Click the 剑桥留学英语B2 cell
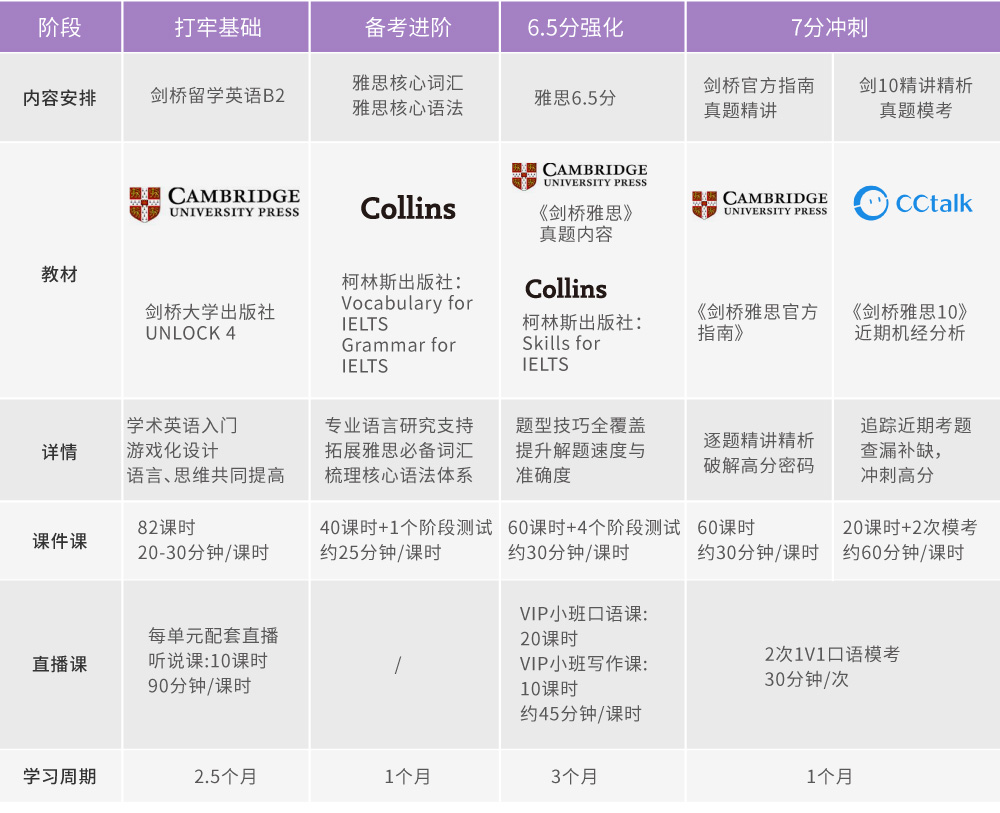Viewport: 1000px width, 813px height. click(x=217, y=97)
